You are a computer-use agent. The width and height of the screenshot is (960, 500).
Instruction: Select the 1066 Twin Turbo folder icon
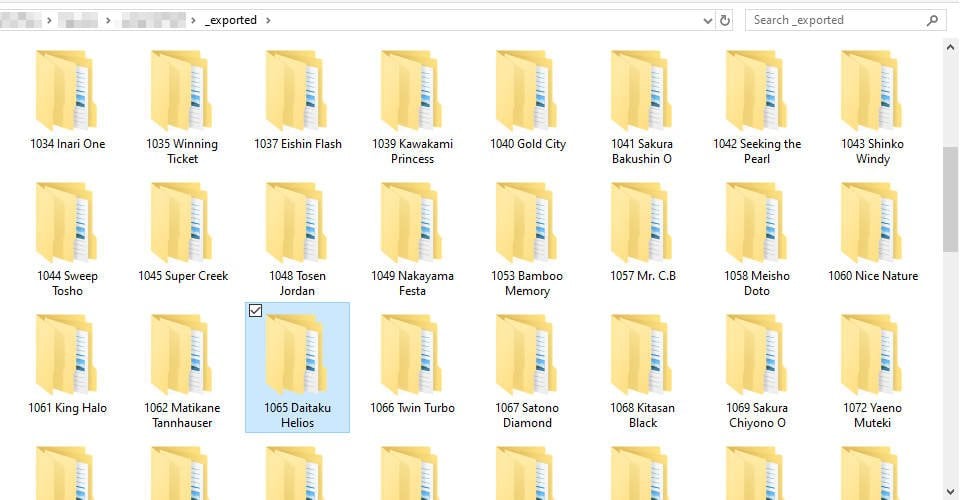411,355
